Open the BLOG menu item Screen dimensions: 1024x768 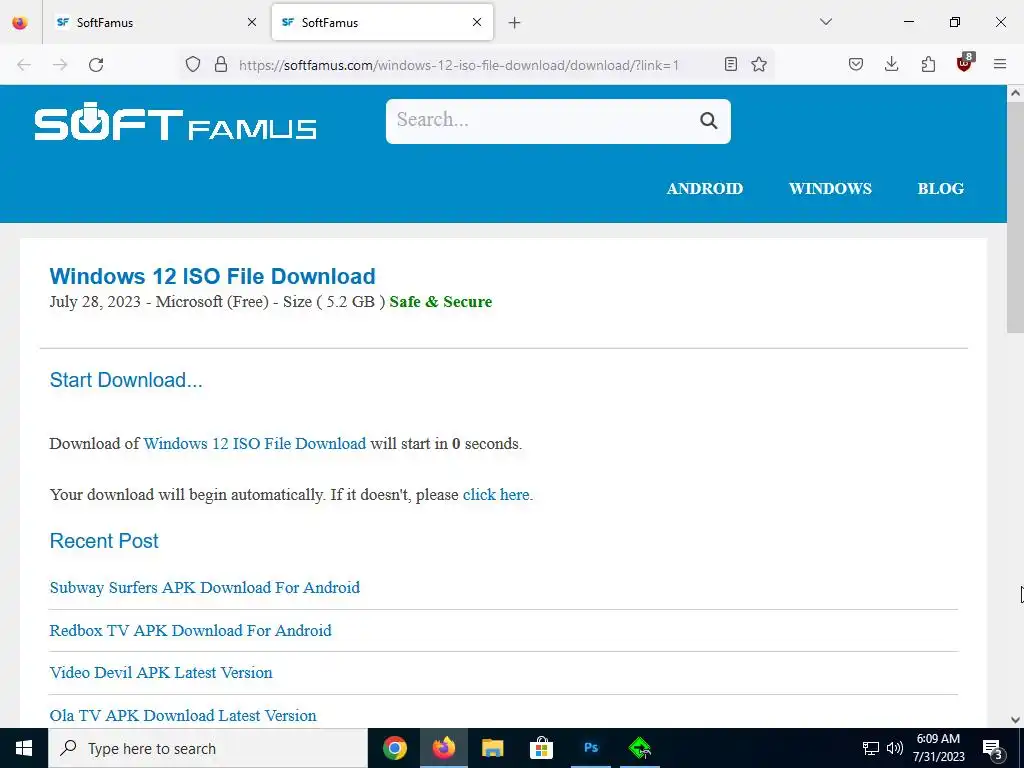tap(940, 189)
